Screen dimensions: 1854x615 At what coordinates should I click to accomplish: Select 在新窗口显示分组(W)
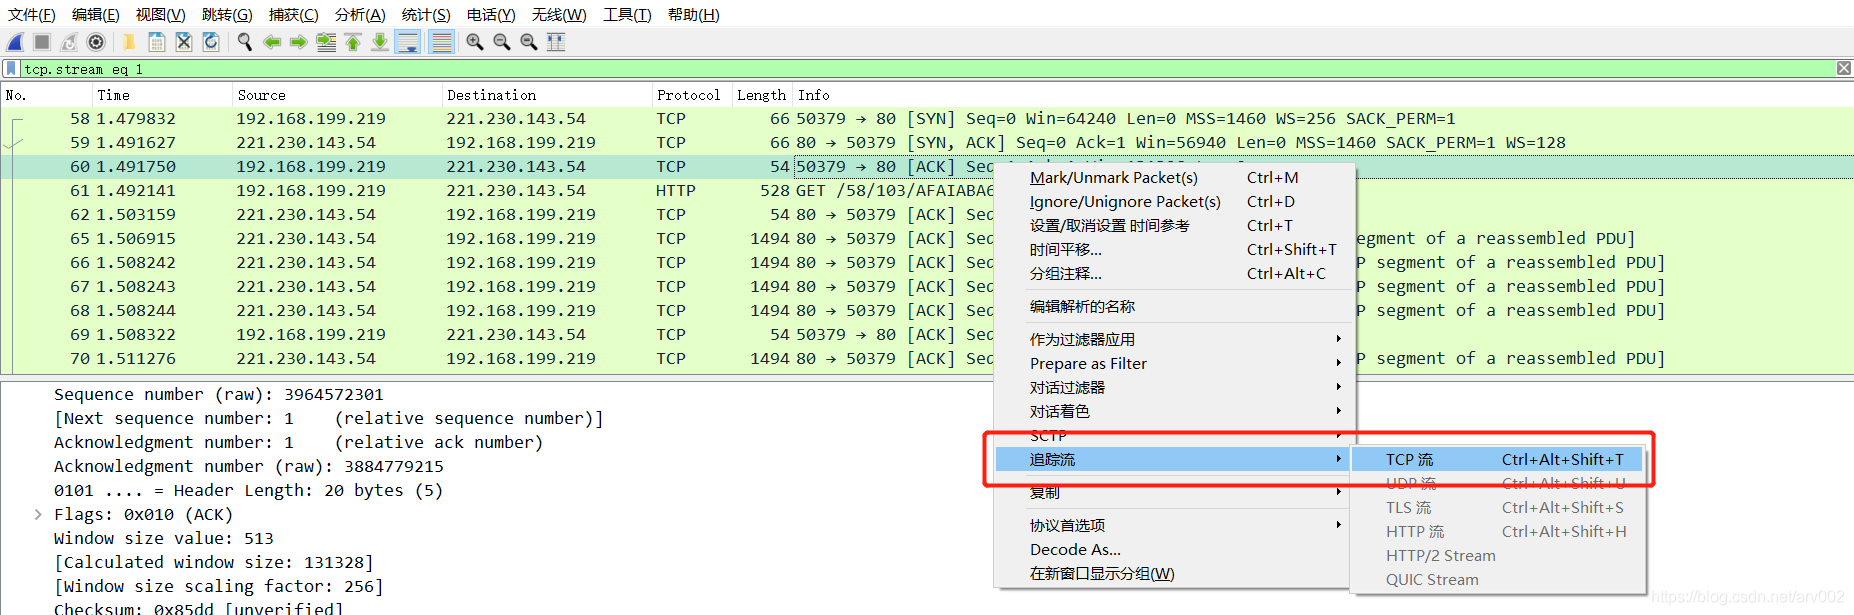point(1175,573)
